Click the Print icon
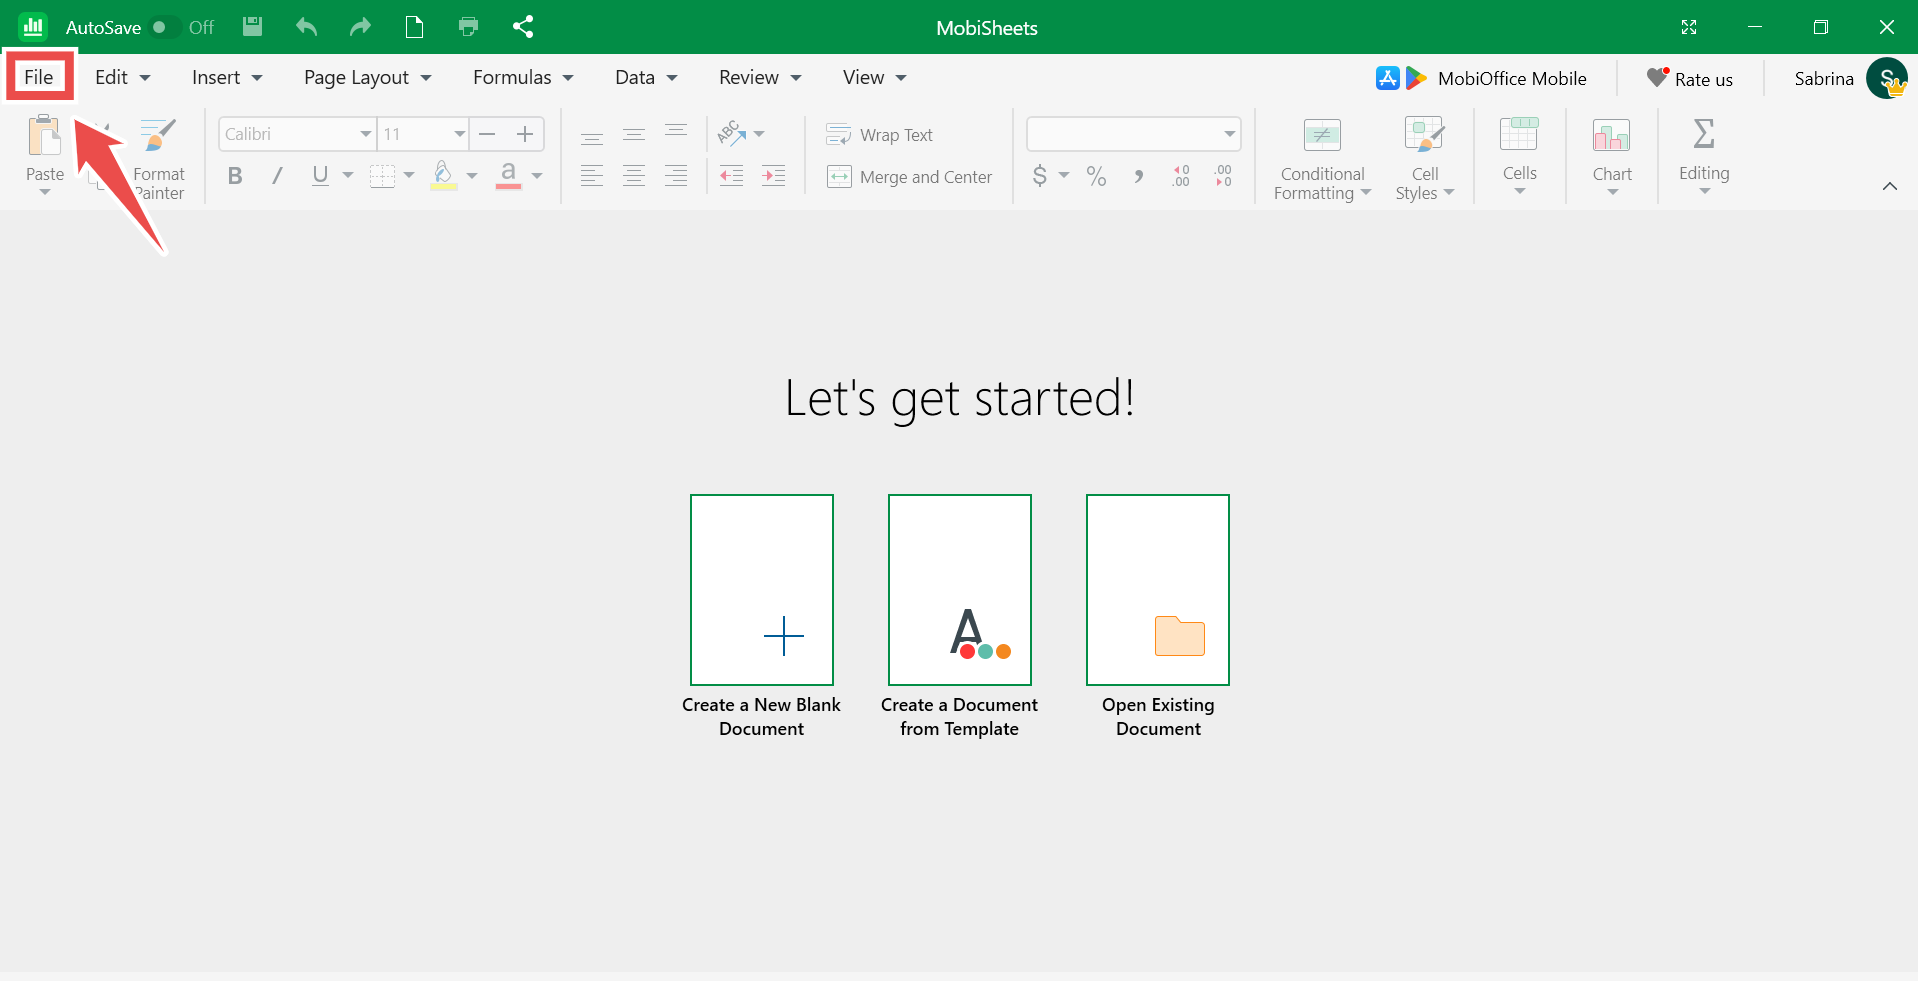Viewport: 1918px width, 981px height. tap(468, 27)
